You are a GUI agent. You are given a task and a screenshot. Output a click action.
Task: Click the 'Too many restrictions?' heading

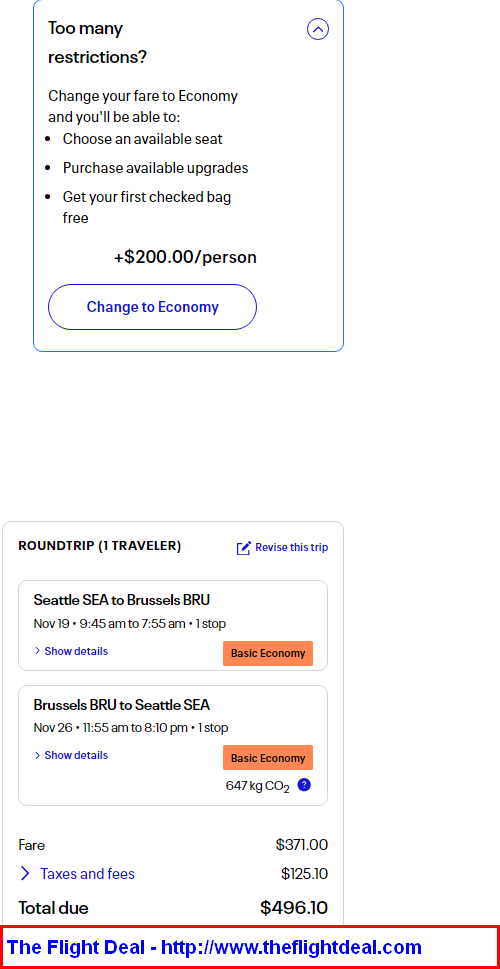click(98, 43)
